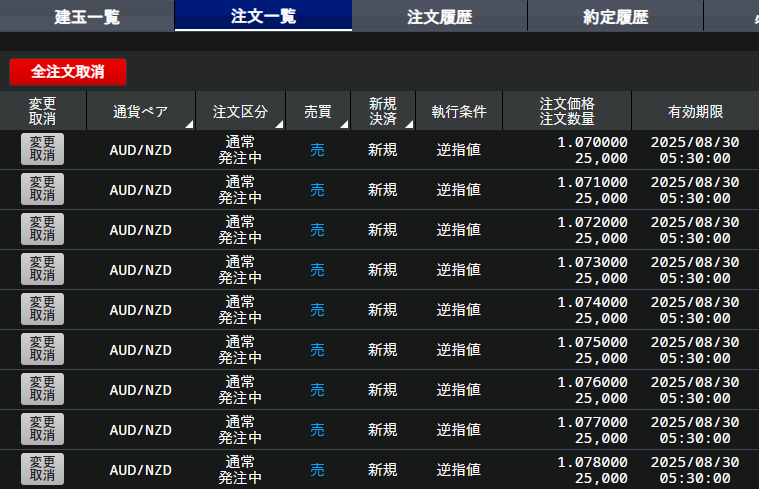Click 変更取消 for the 1.074000 order
This screenshot has width=759, height=489.
43,309
